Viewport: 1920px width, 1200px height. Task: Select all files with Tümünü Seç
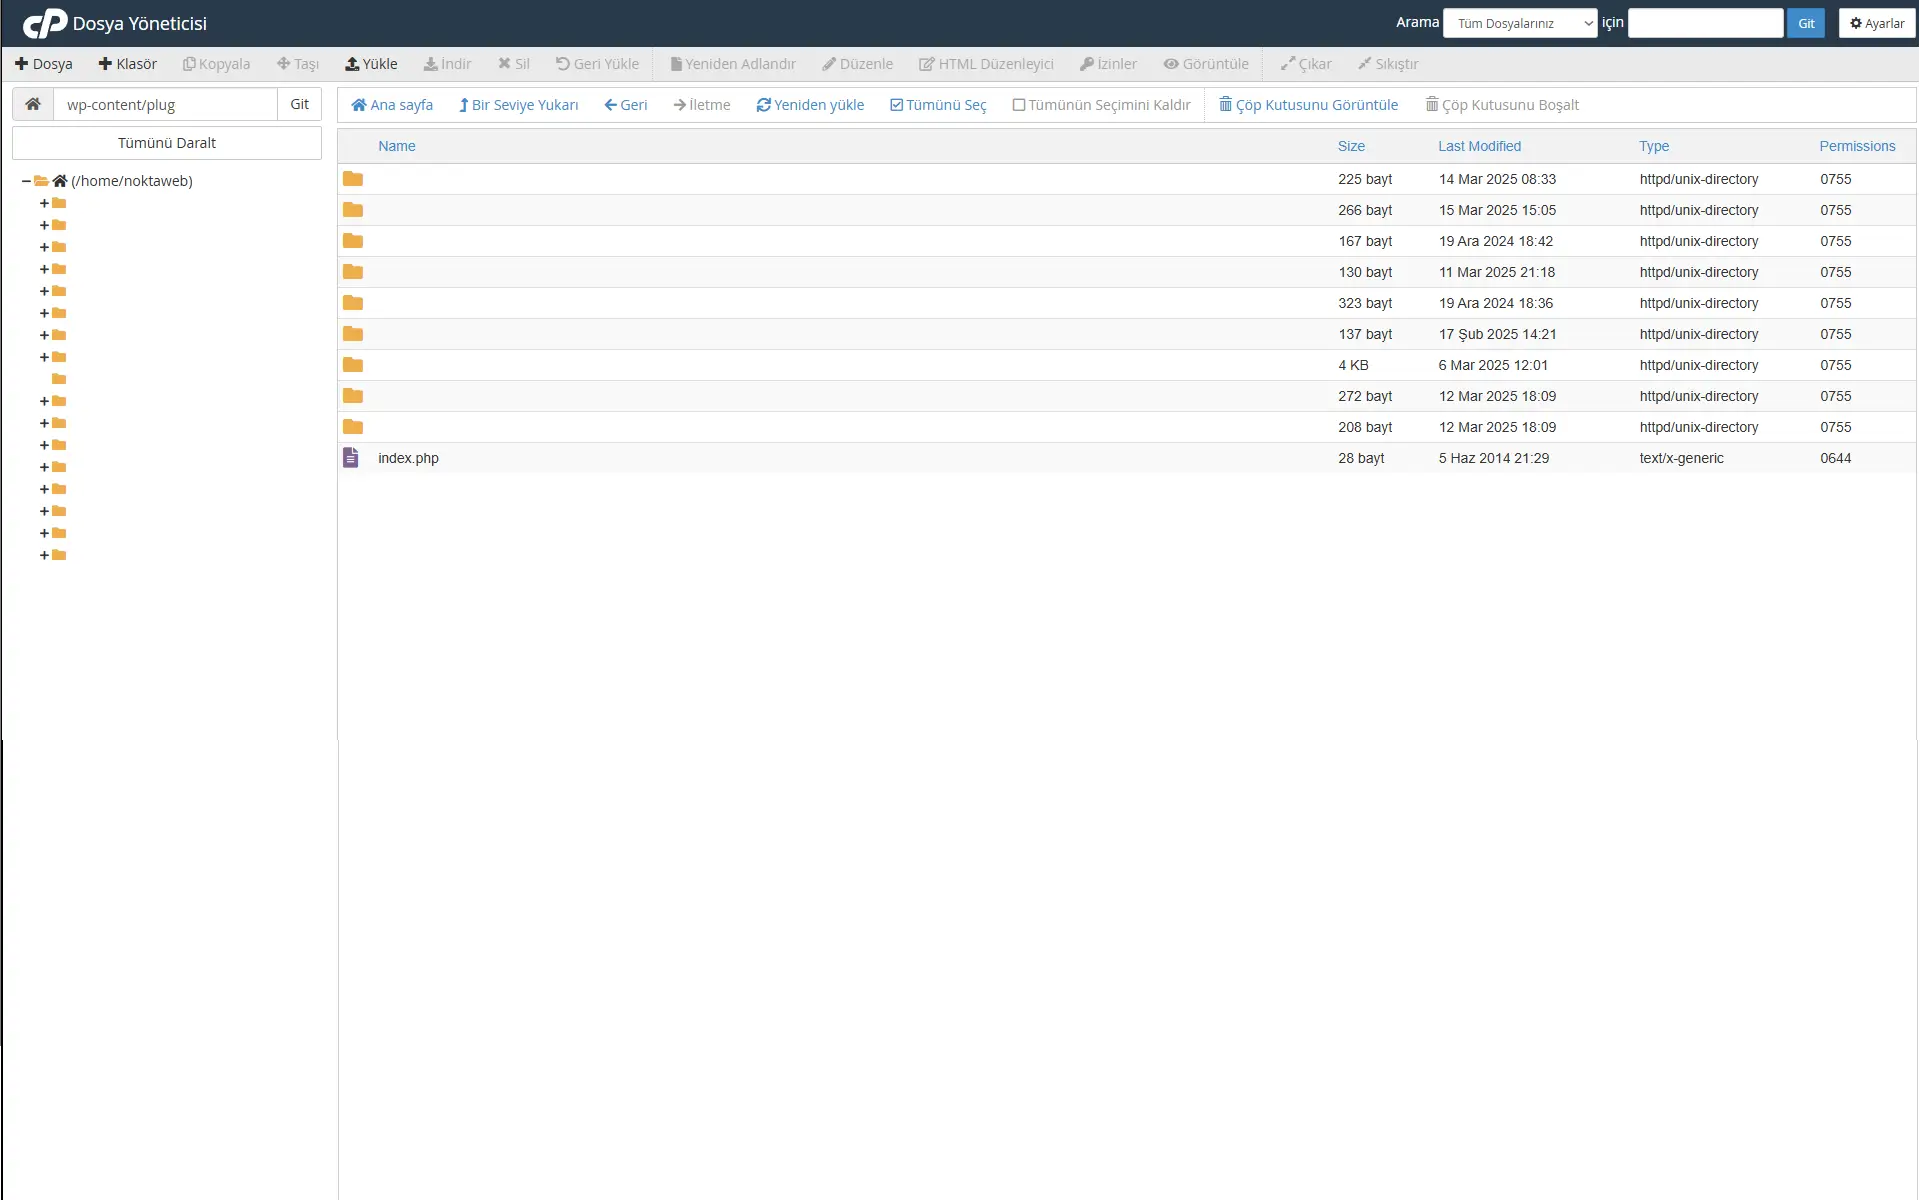(937, 104)
